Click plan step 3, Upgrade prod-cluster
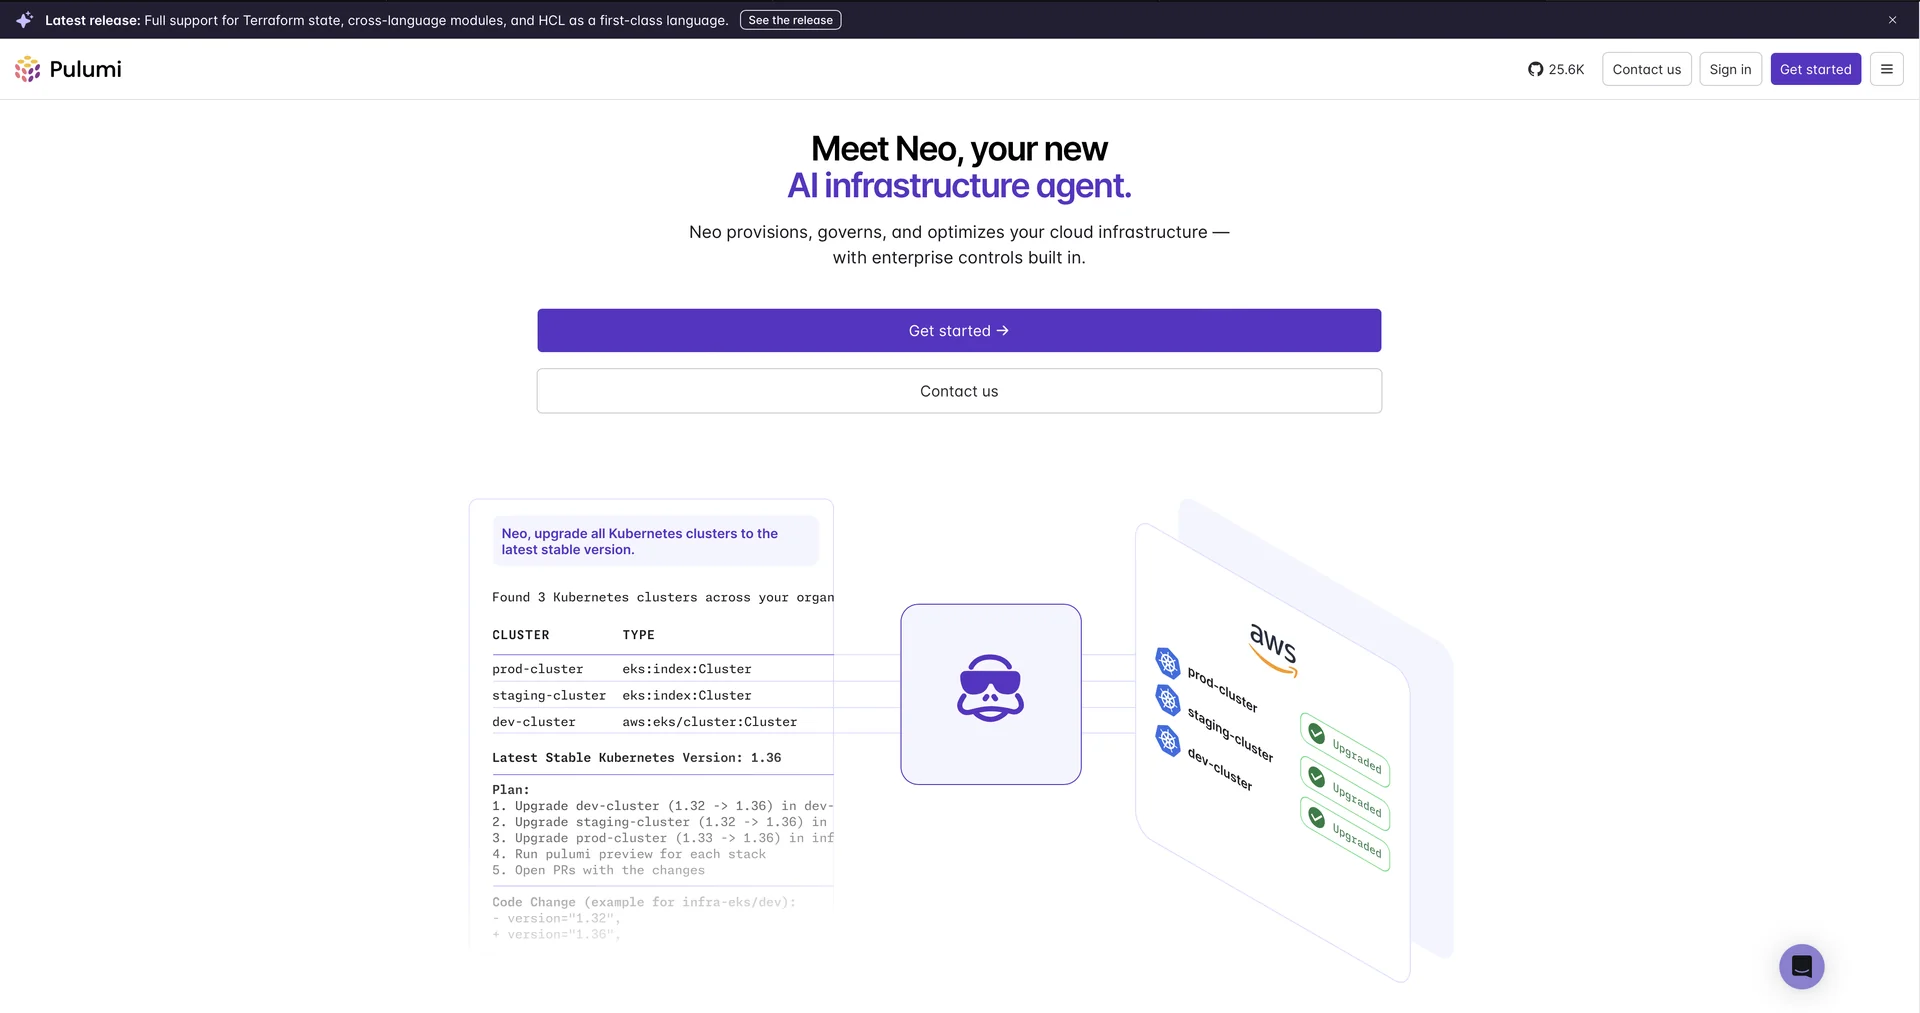Screen dimensions: 1920x1013 point(663,838)
